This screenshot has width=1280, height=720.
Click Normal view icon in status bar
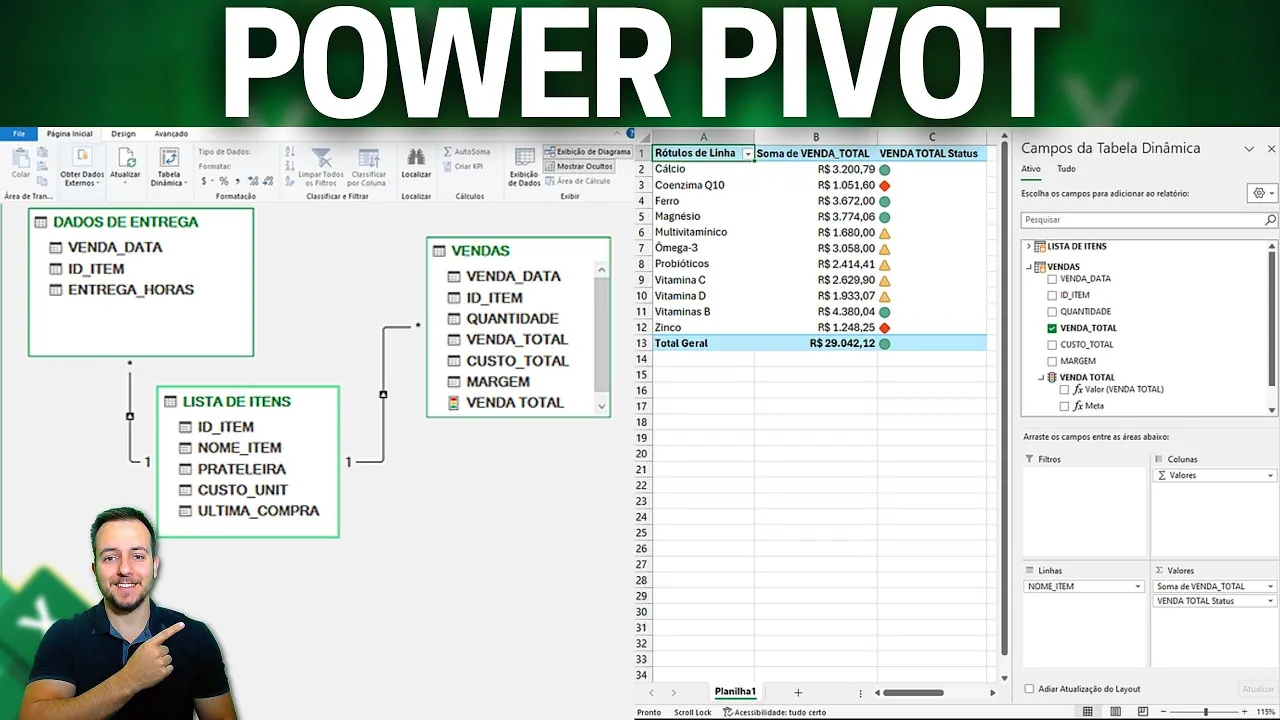click(1088, 712)
